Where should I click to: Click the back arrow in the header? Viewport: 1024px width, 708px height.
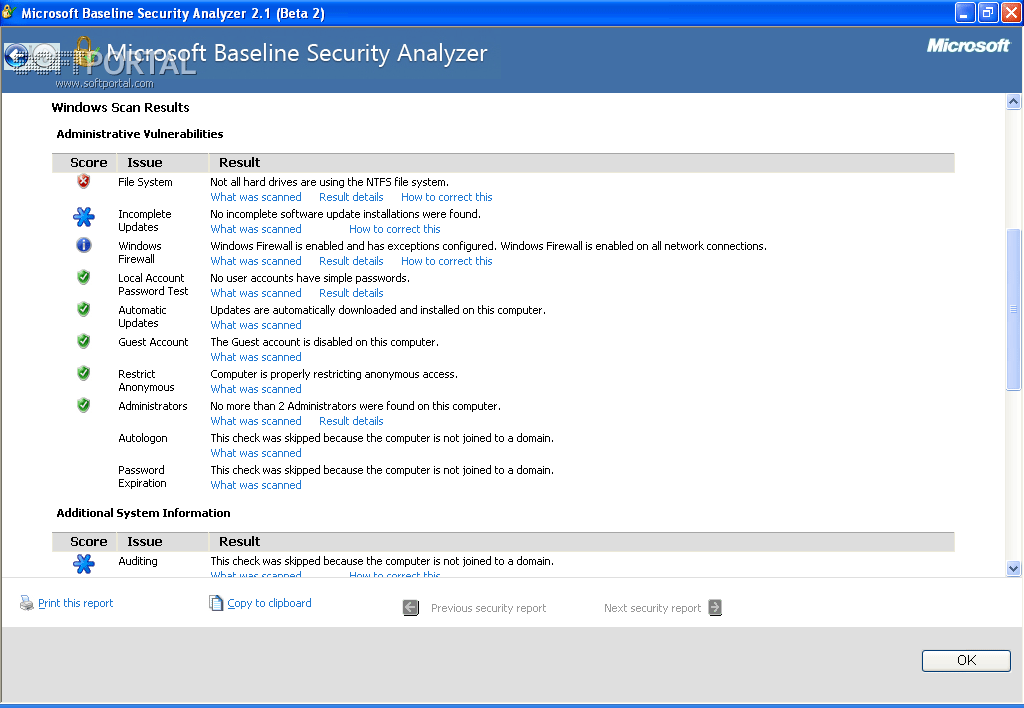16,57
